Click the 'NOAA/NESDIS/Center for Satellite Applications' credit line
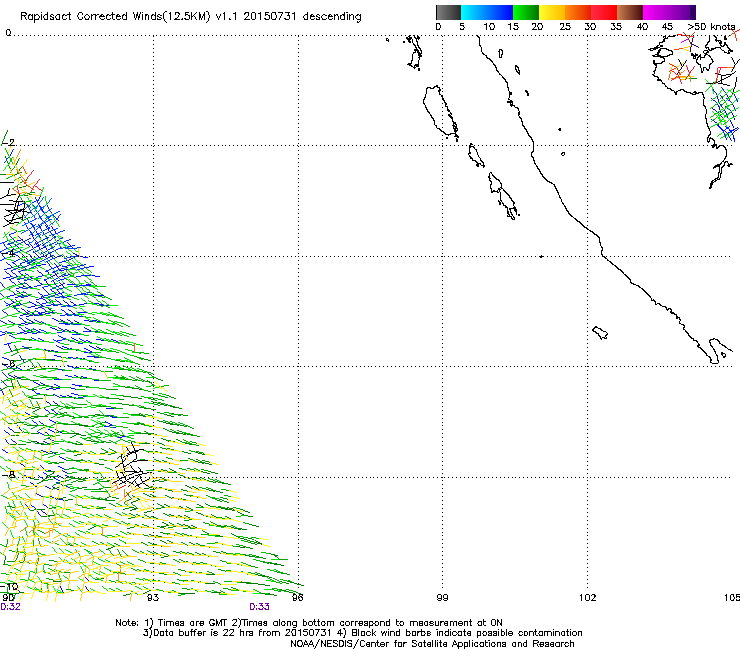 point(432,644)
